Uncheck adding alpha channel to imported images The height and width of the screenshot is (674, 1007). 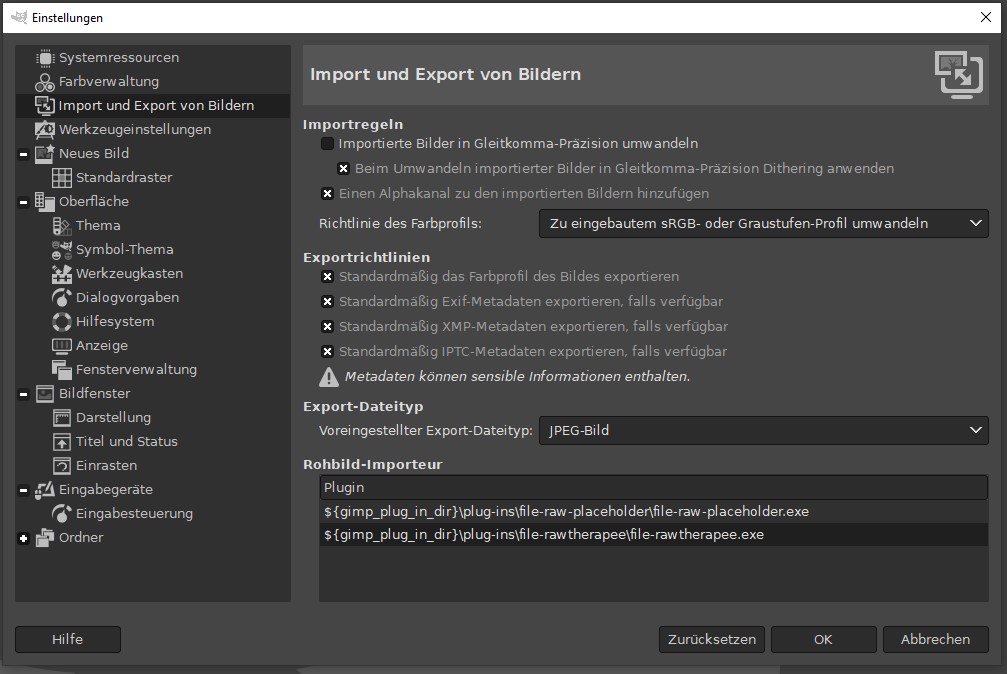pyautogui.click(x=327, y=194)
